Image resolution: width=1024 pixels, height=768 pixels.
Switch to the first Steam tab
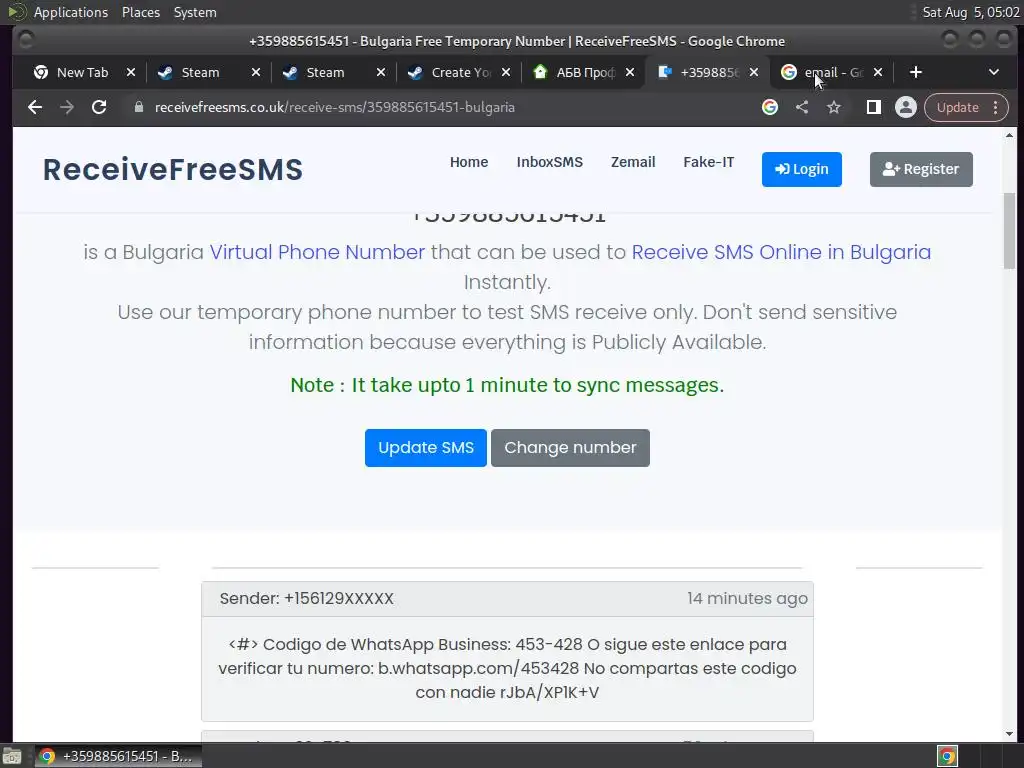[200, 72]
